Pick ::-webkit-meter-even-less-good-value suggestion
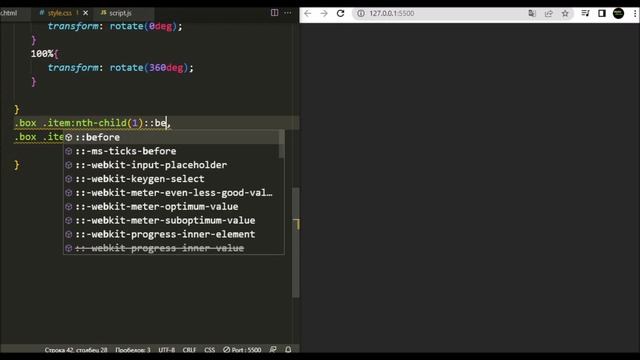 [171, 193]
